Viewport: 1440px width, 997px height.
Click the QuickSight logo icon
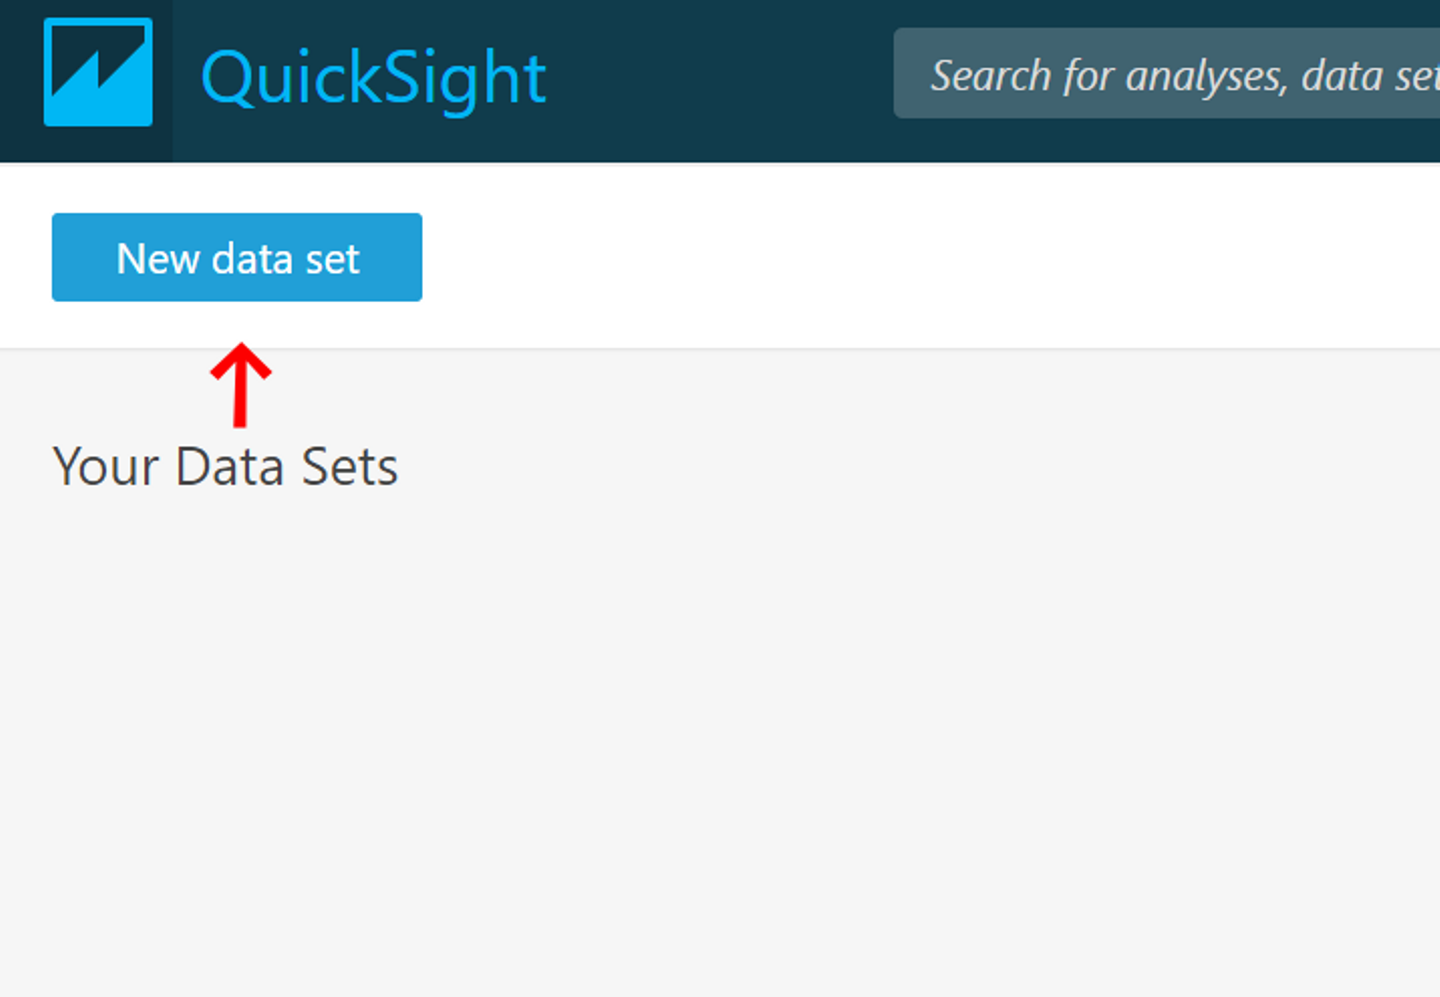pos(98,72)
